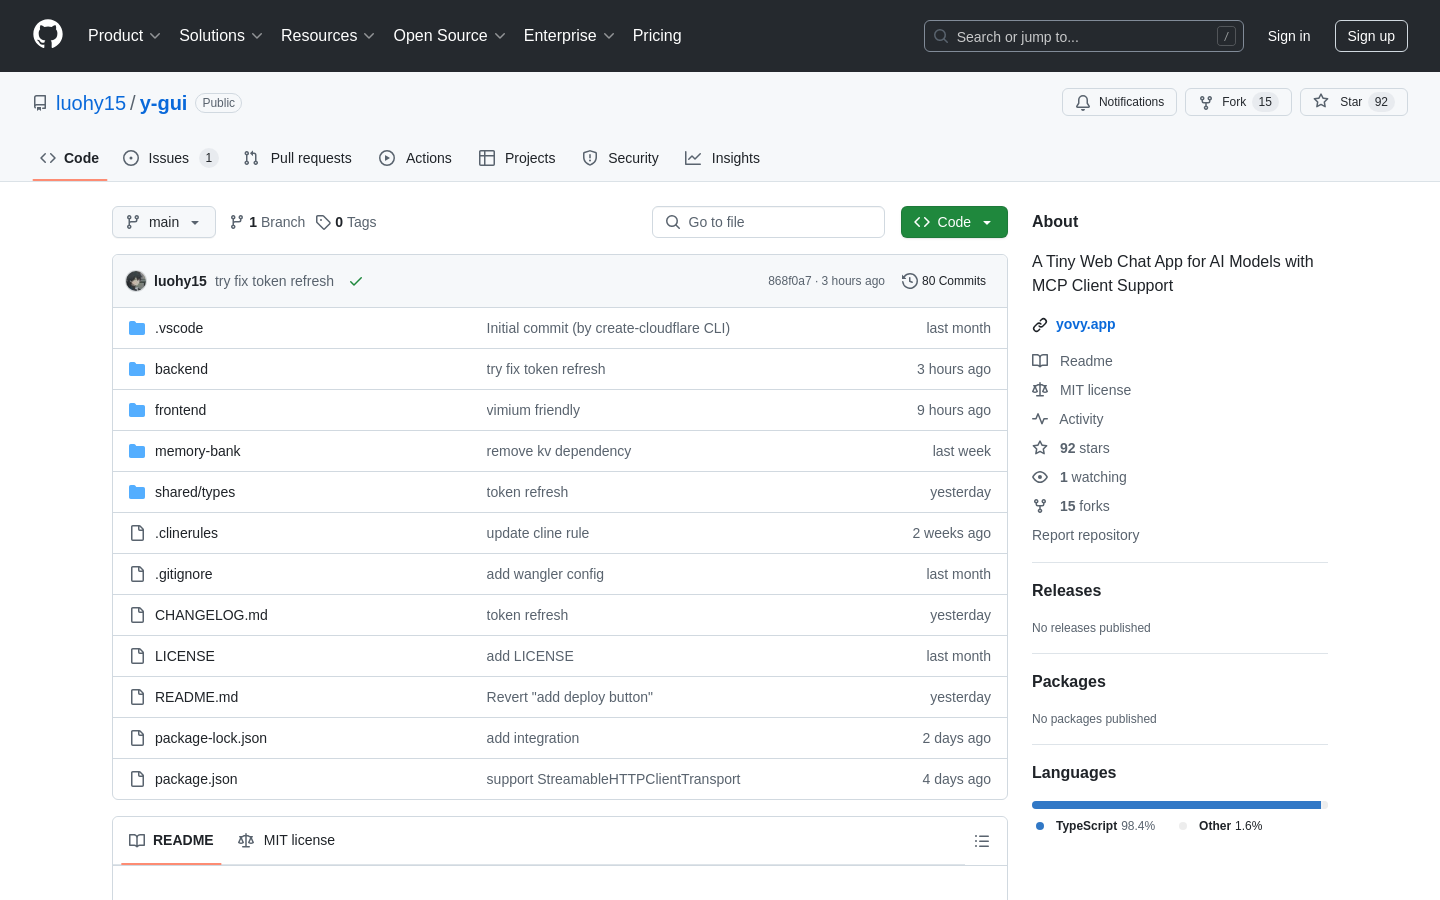This screenshot has width=1440, height=900.
Task: Select the README tab
Action: pos(171,840)
